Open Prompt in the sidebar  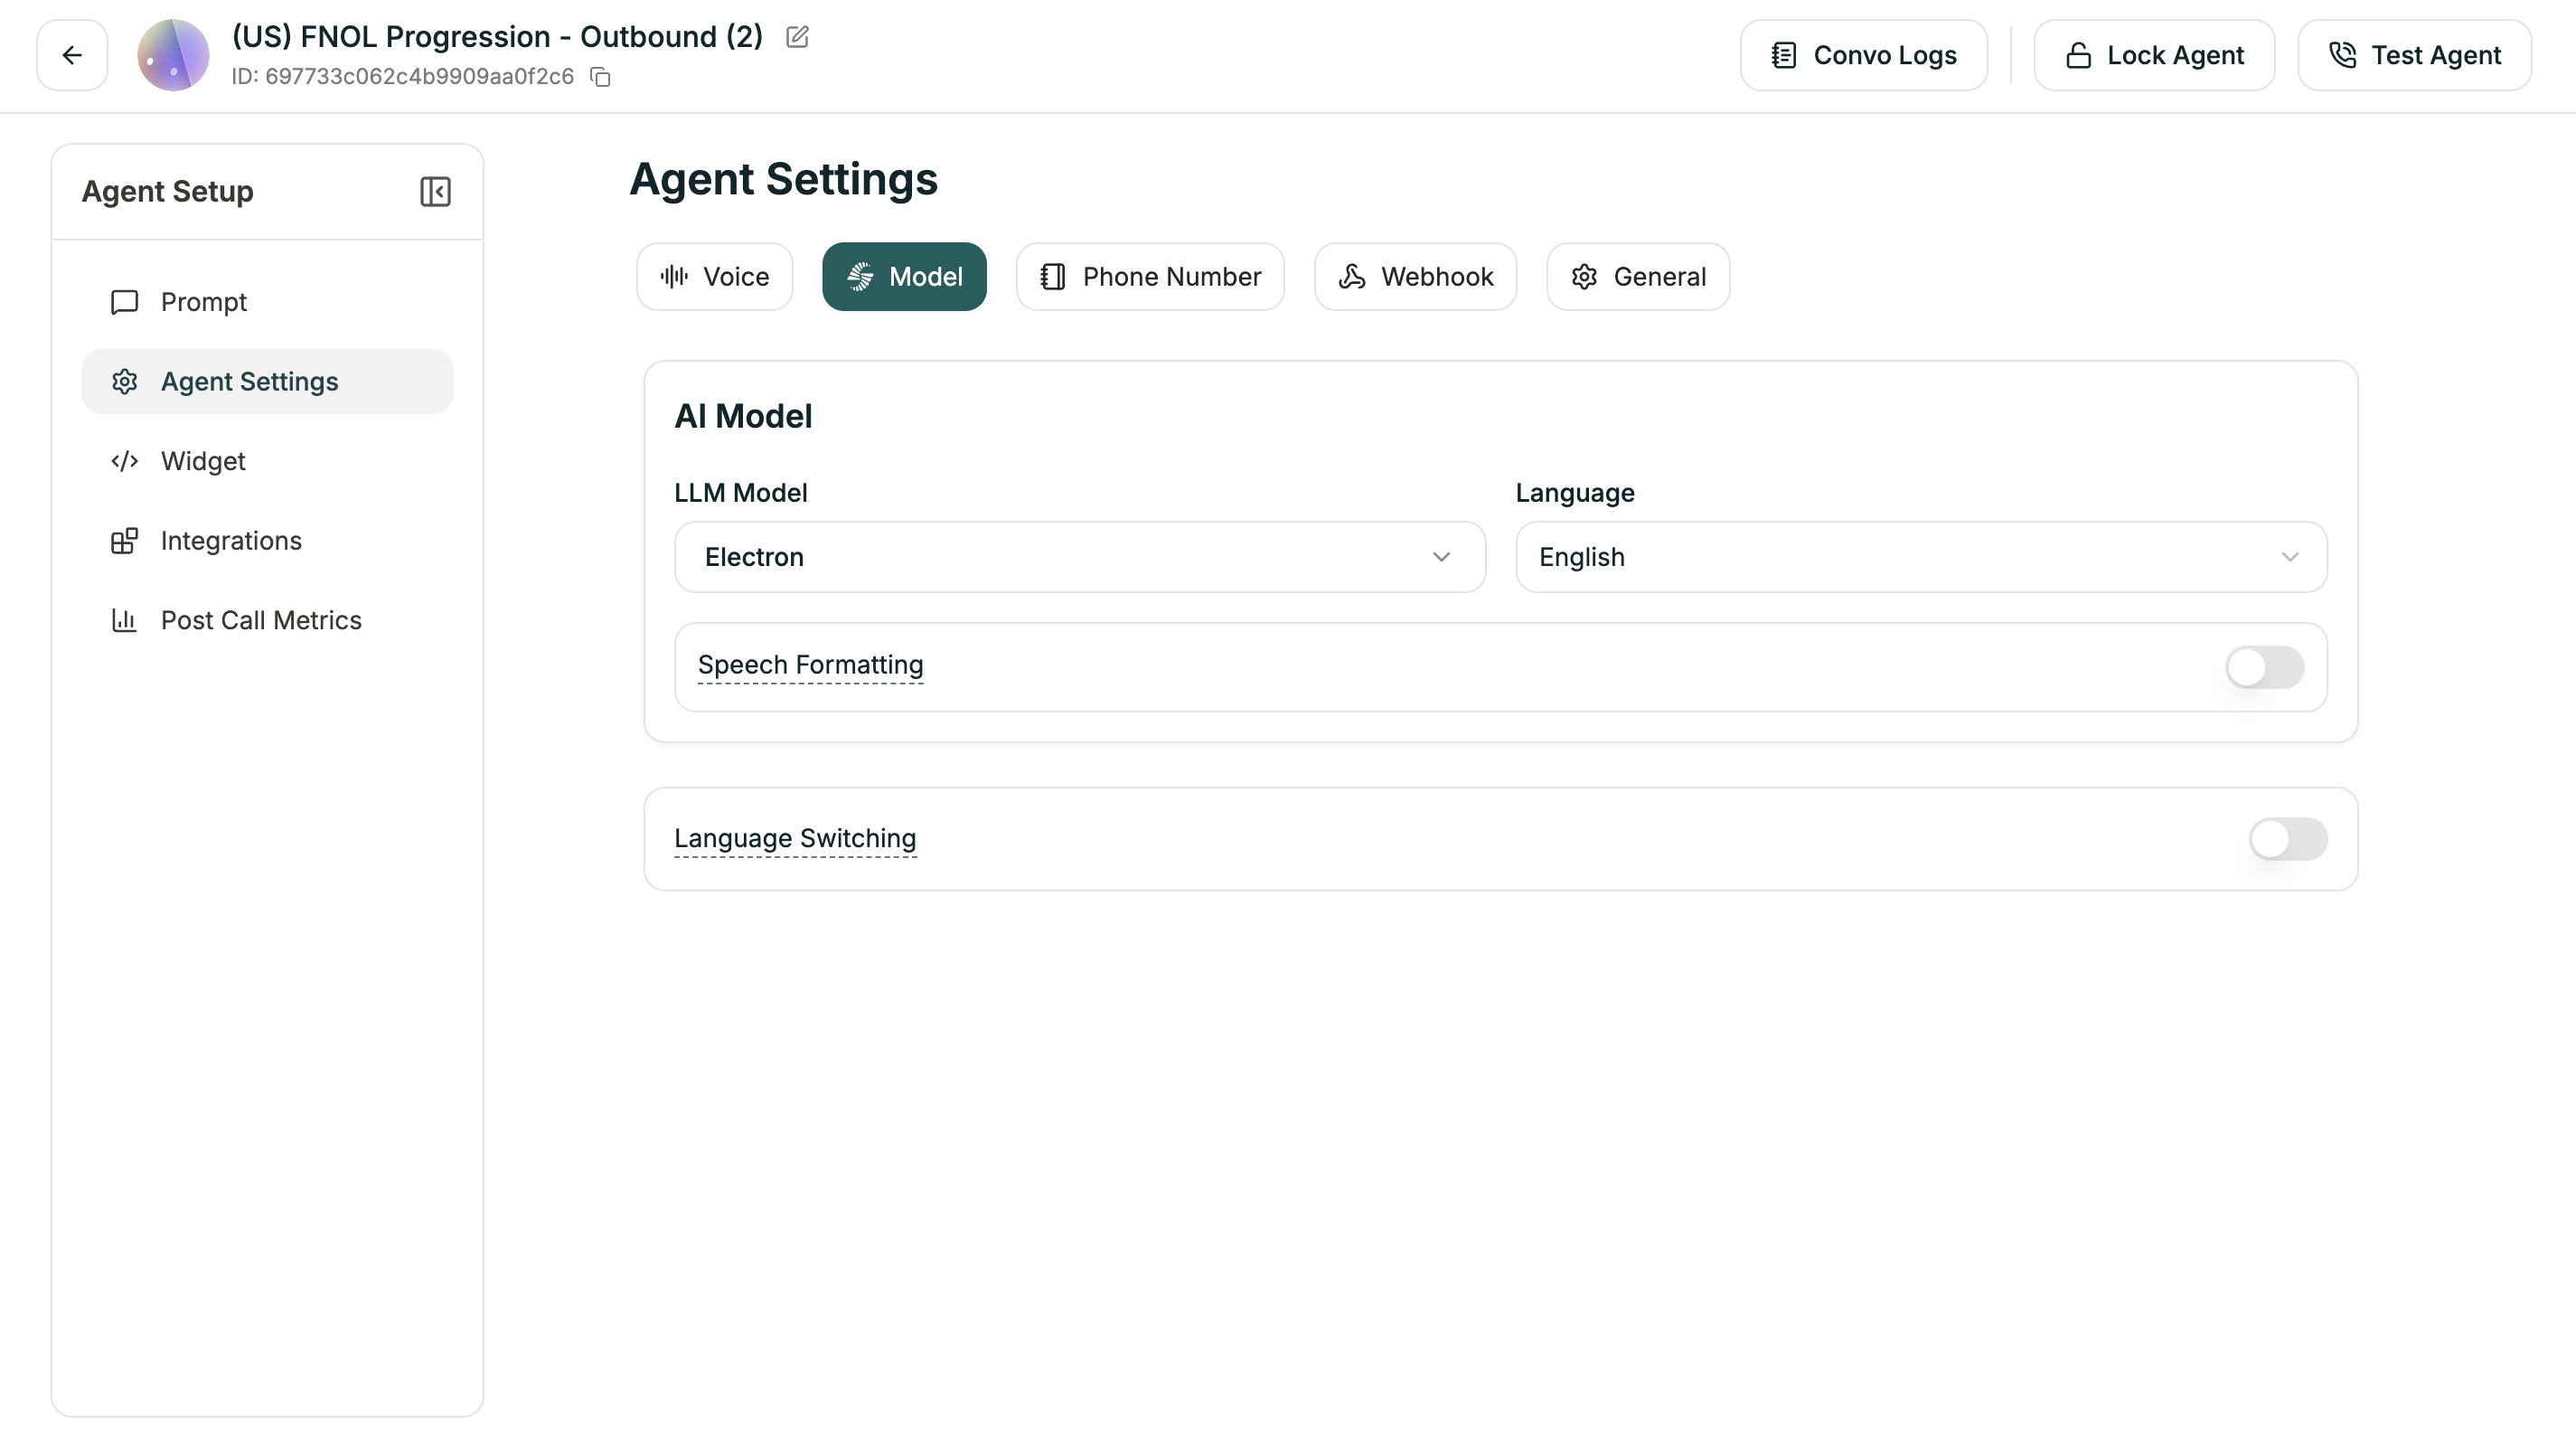tap(204, 302)
